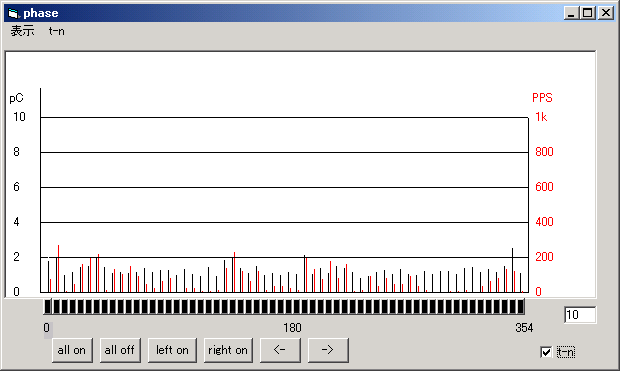
Task: Click the red 1k scale value
Action: (541, 117)
